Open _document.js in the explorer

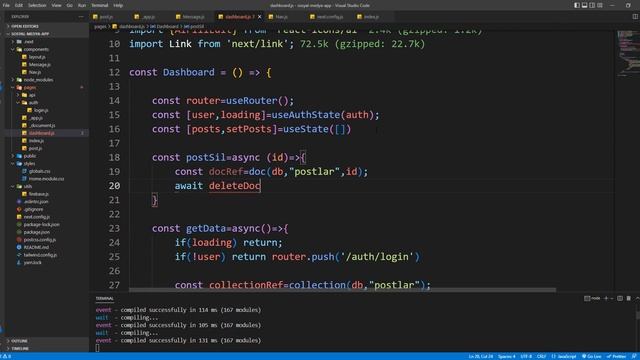tap(42, 126)
